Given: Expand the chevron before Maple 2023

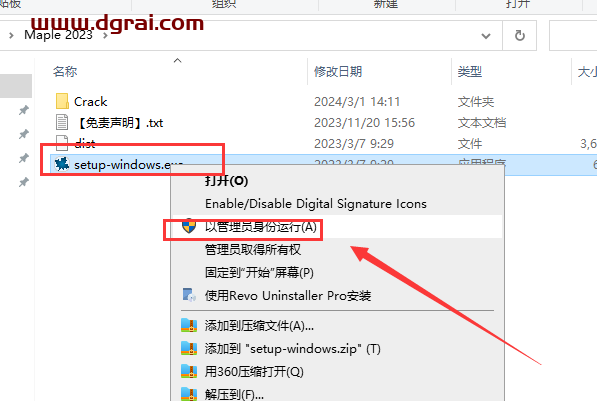Looking at the screenshot, I should (11, 36).
